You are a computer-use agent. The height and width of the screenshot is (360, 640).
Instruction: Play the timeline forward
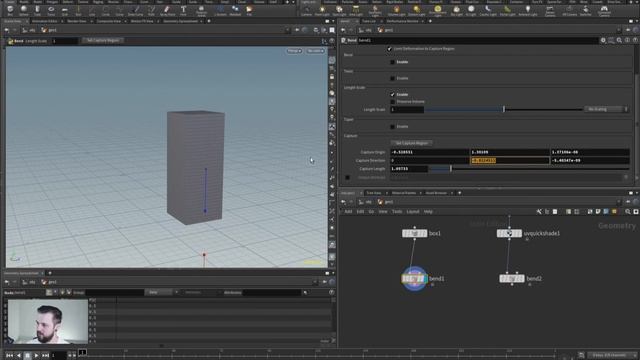click(x=36, y=356)
